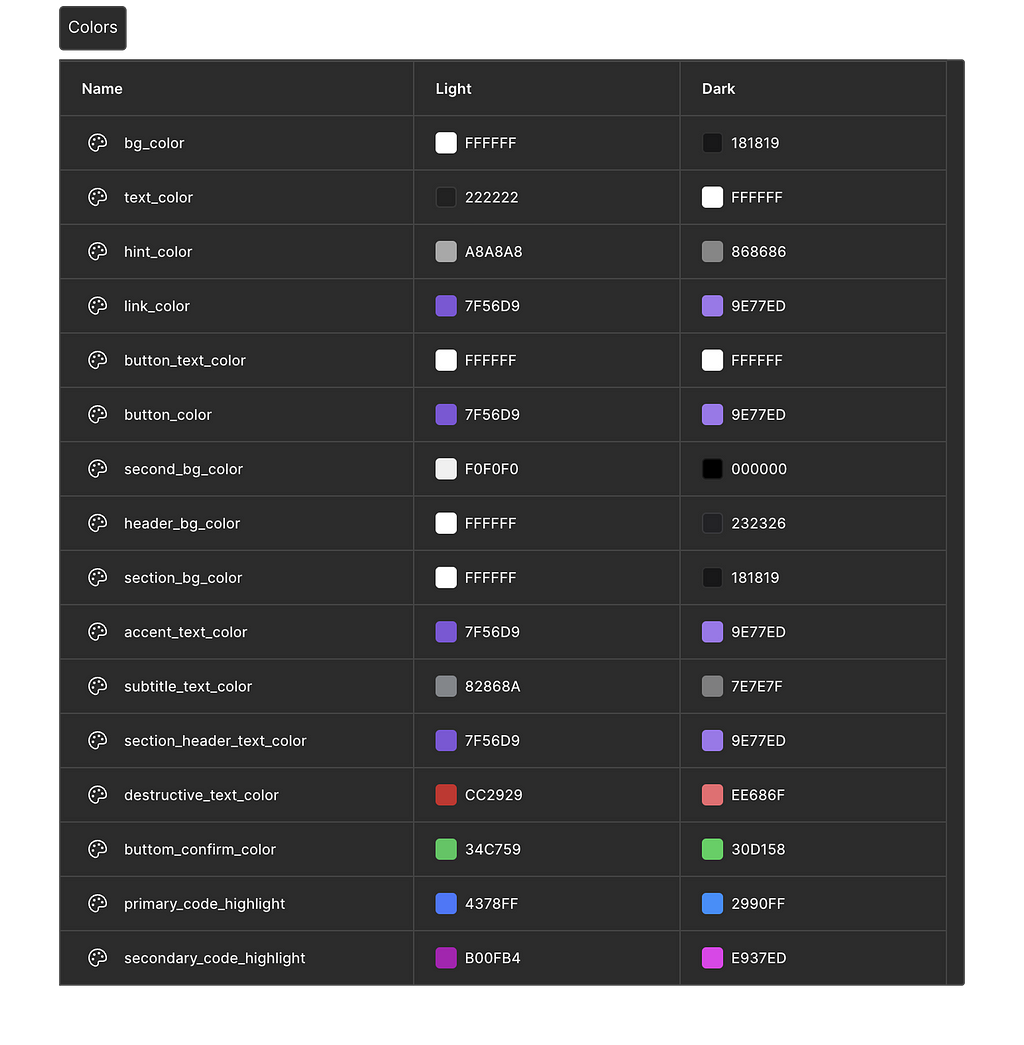Click the palette icon beside button_color
Image resolution: width=1024 pixels, height=1045 pixels.
[97, 415]
